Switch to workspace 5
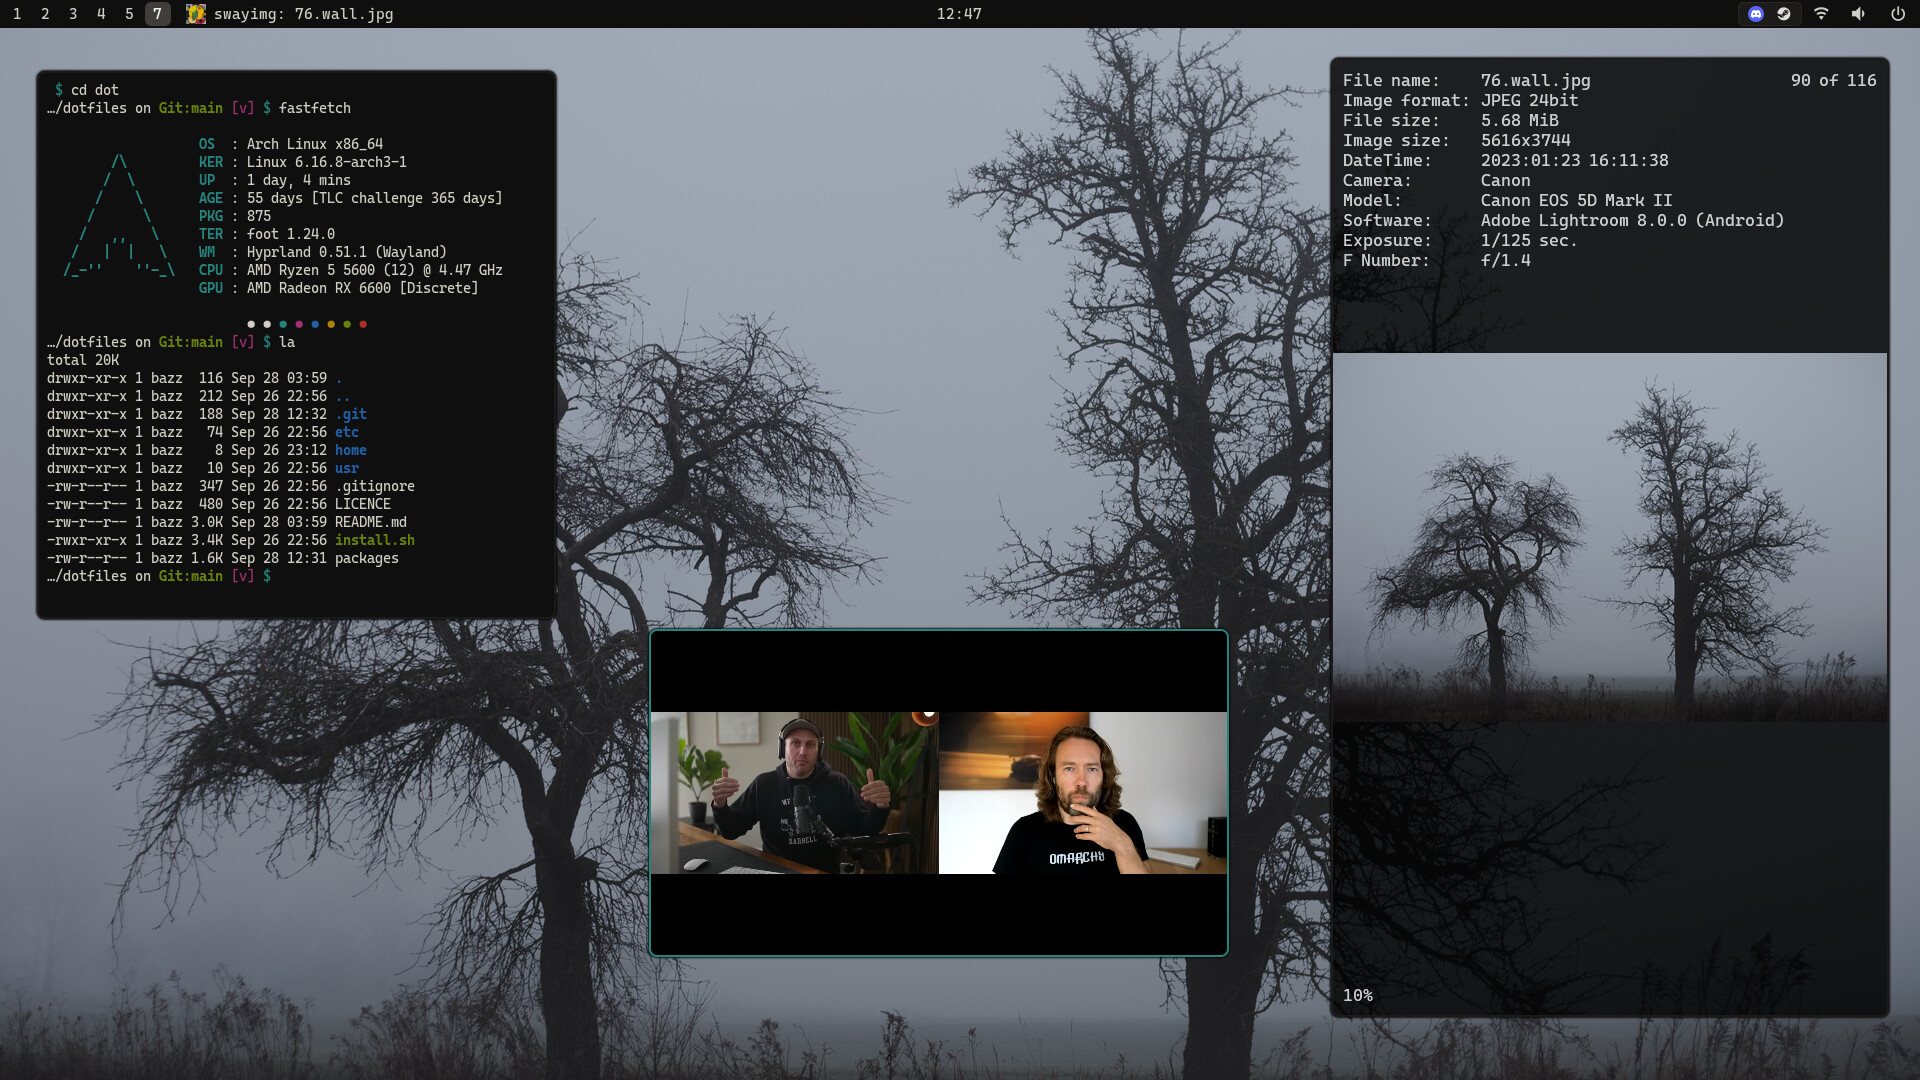 [x=129, y=14]
